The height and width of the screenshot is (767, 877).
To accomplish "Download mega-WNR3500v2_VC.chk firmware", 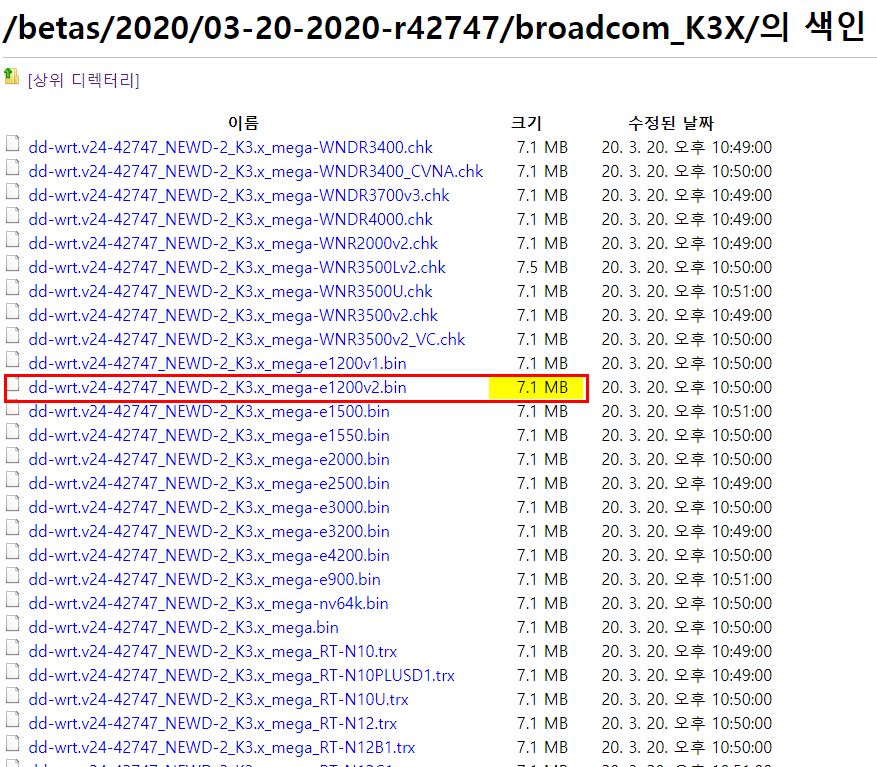I will (247, 340).
